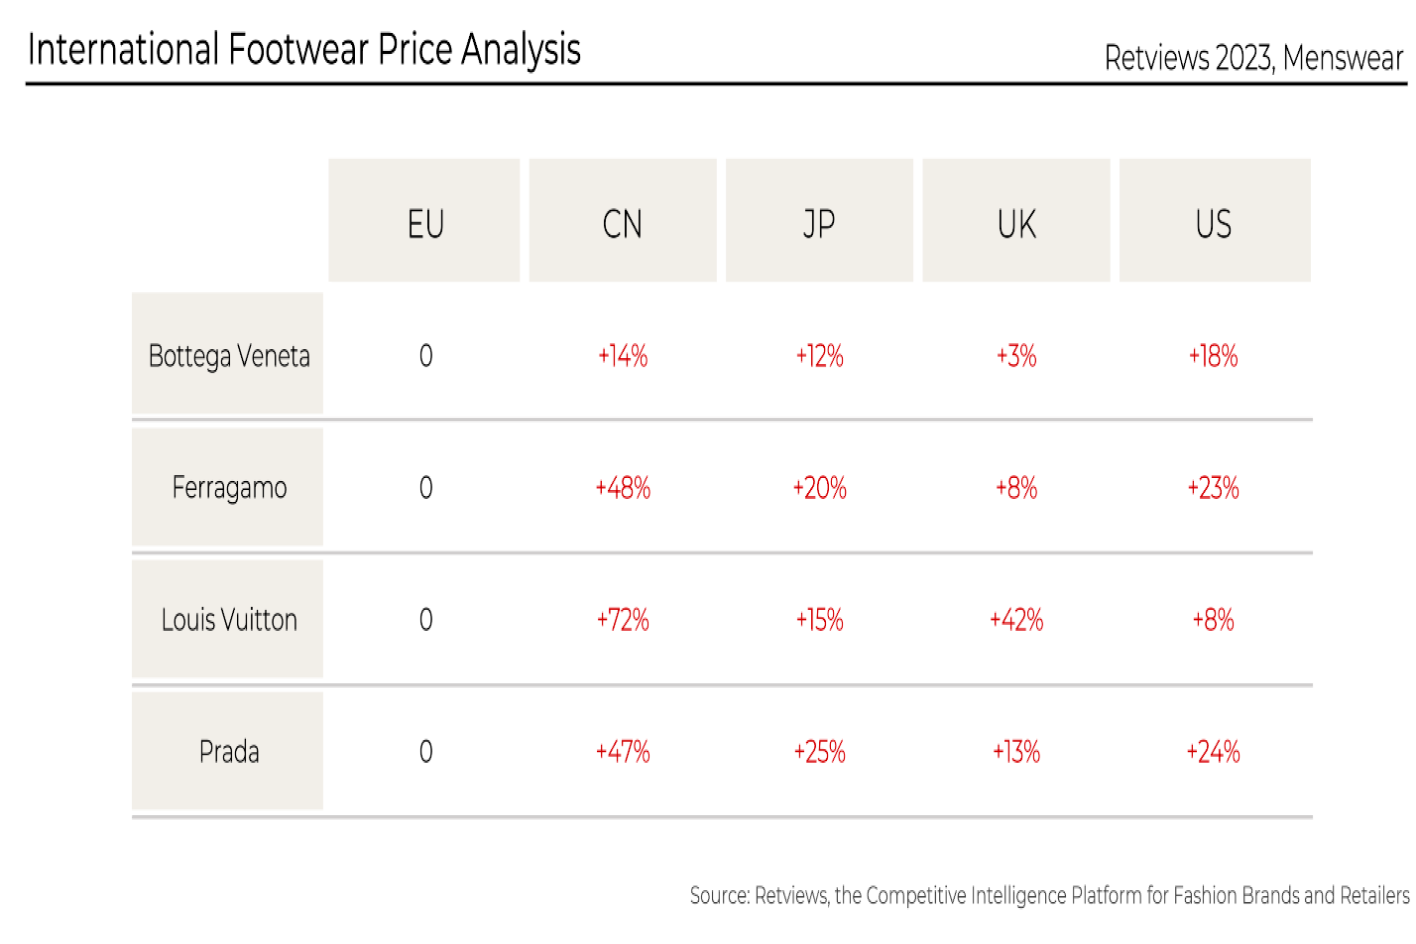Click the Retviews 2023, Menswear label

pos(1254,58)
